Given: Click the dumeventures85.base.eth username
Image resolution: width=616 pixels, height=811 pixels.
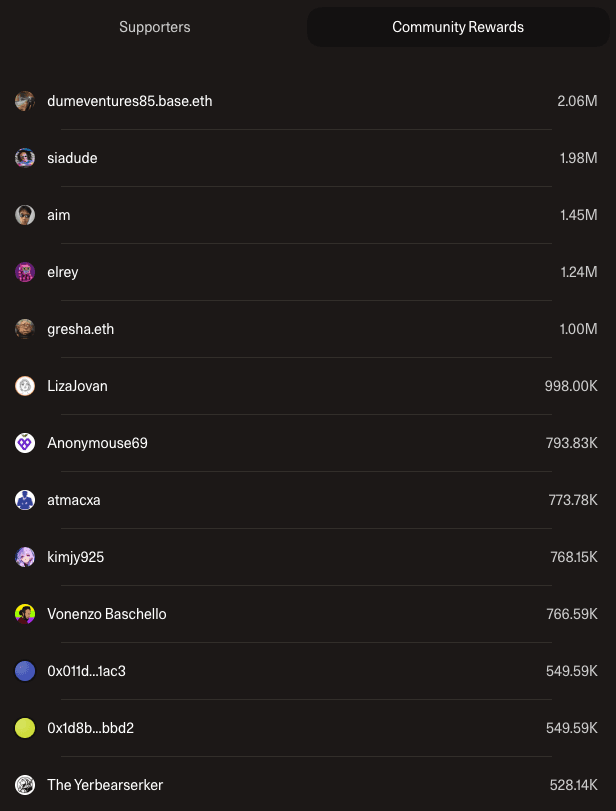Looking at the screenshot, I should [129, 101].
